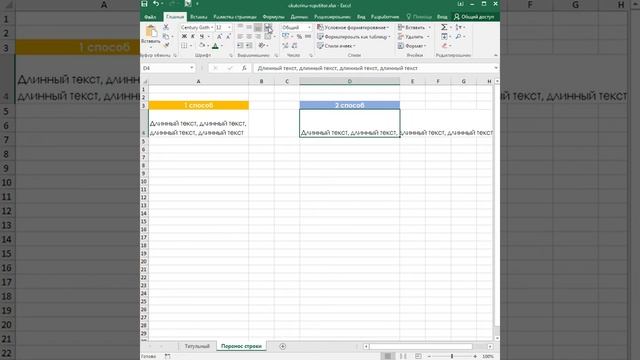Open the Формат cells dropdown
The width and height of the screenshot is (640, 360).
click(x=412, y=46)
